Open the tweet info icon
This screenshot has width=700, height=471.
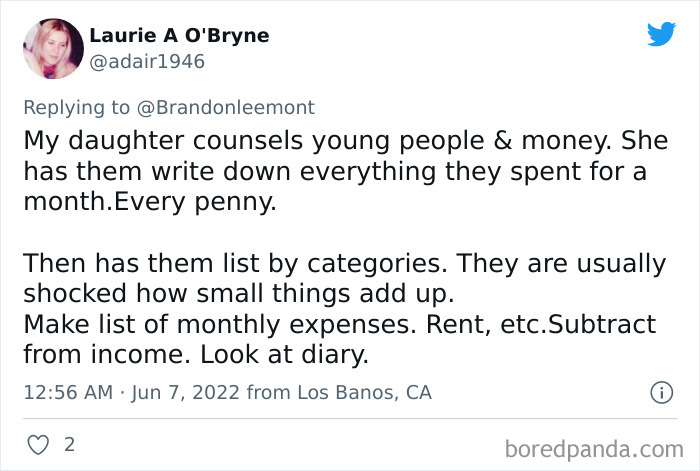tap(661, 394)
